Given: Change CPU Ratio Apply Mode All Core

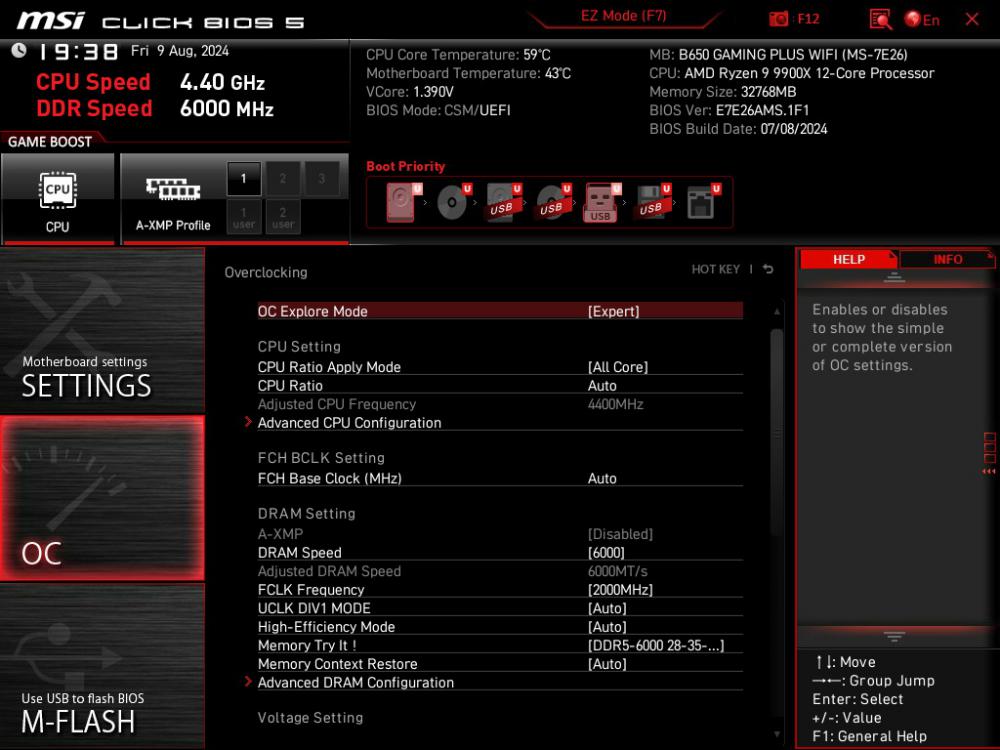Looking at the screenshot, I should pyautogui.click(x=500, y=367).
